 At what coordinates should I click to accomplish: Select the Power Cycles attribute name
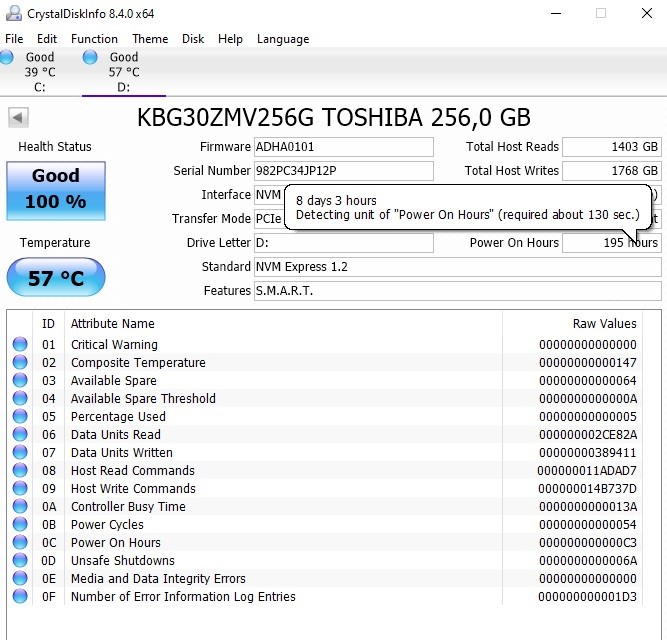[x=107, y=524]
